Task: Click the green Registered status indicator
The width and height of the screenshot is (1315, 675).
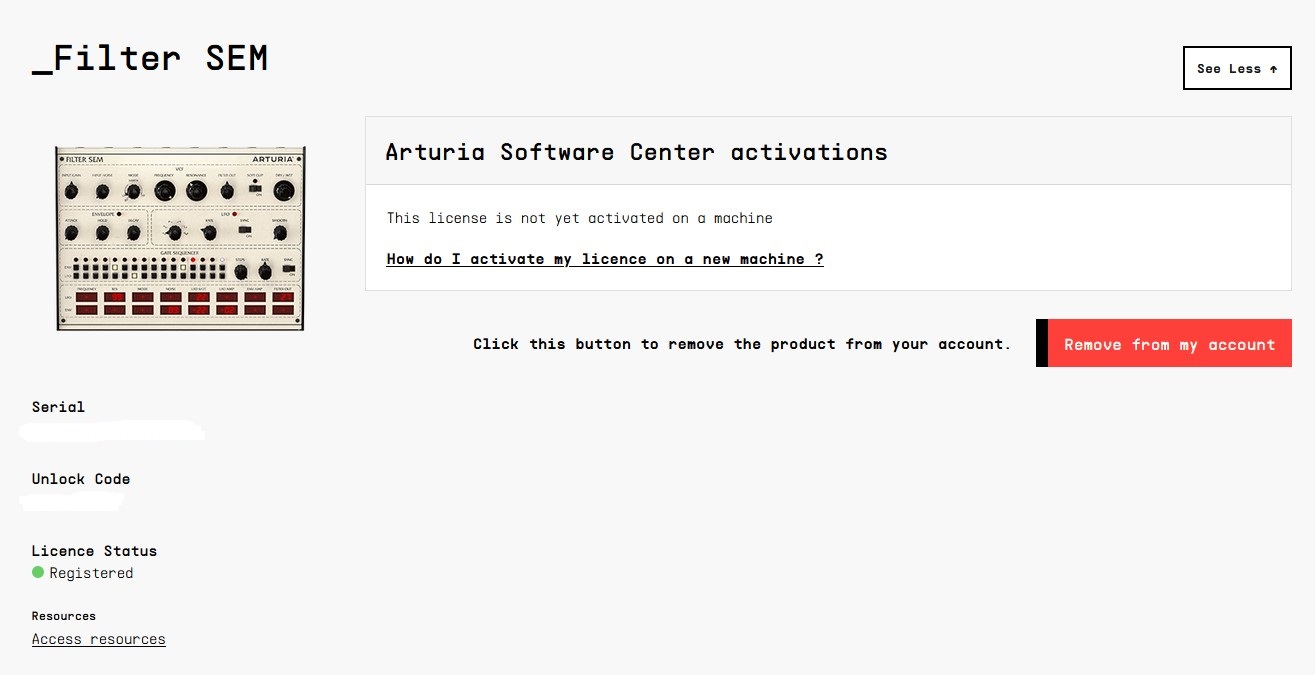Action: [x=39, y=572]
